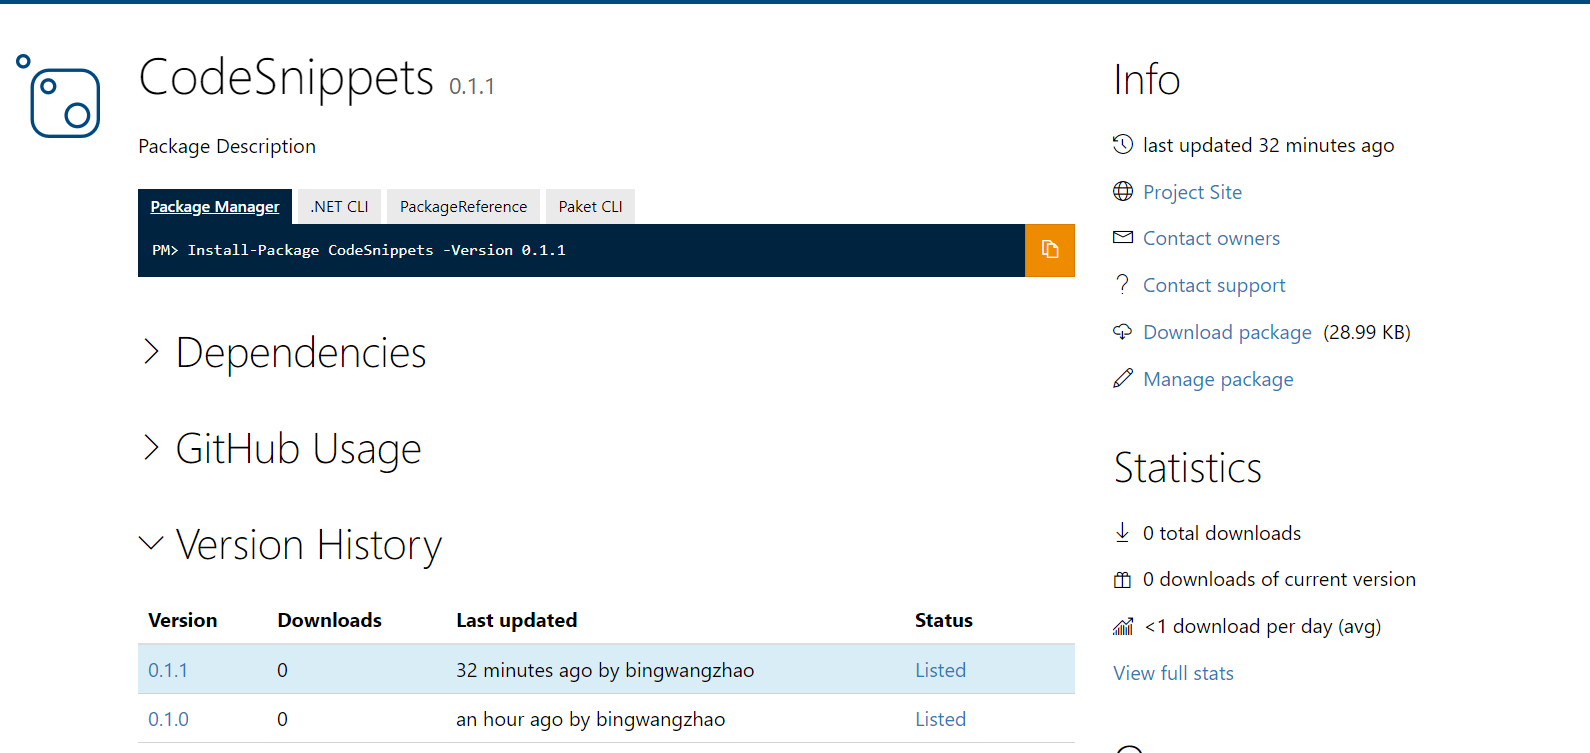The width and height of the screenshot is (1590, 753).
Task: Open the Project Site link
Action: [1192, 192]
